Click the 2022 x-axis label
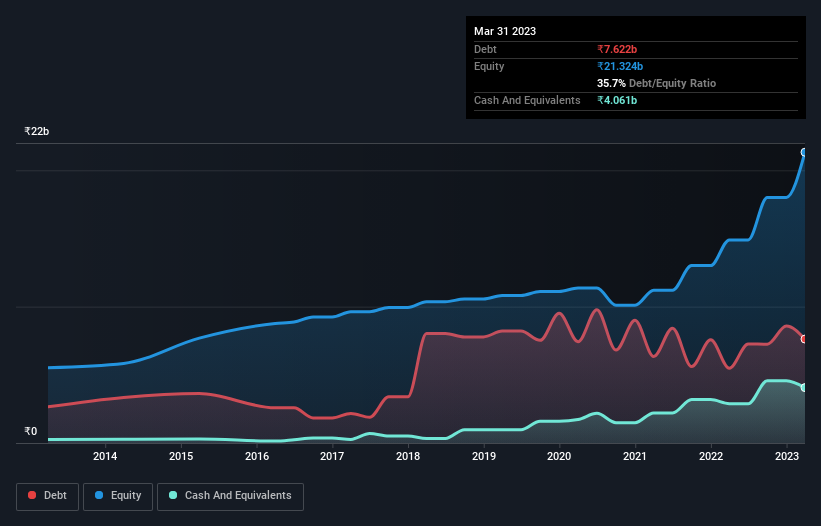Screen dimensions: 821x526 pos(711,456)
